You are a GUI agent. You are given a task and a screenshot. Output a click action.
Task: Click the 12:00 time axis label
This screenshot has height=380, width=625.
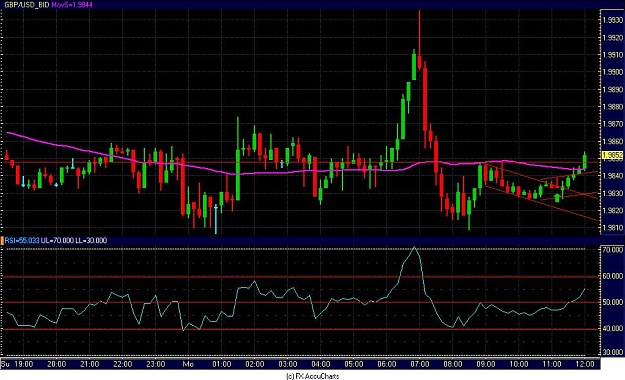tap(585, 364)
